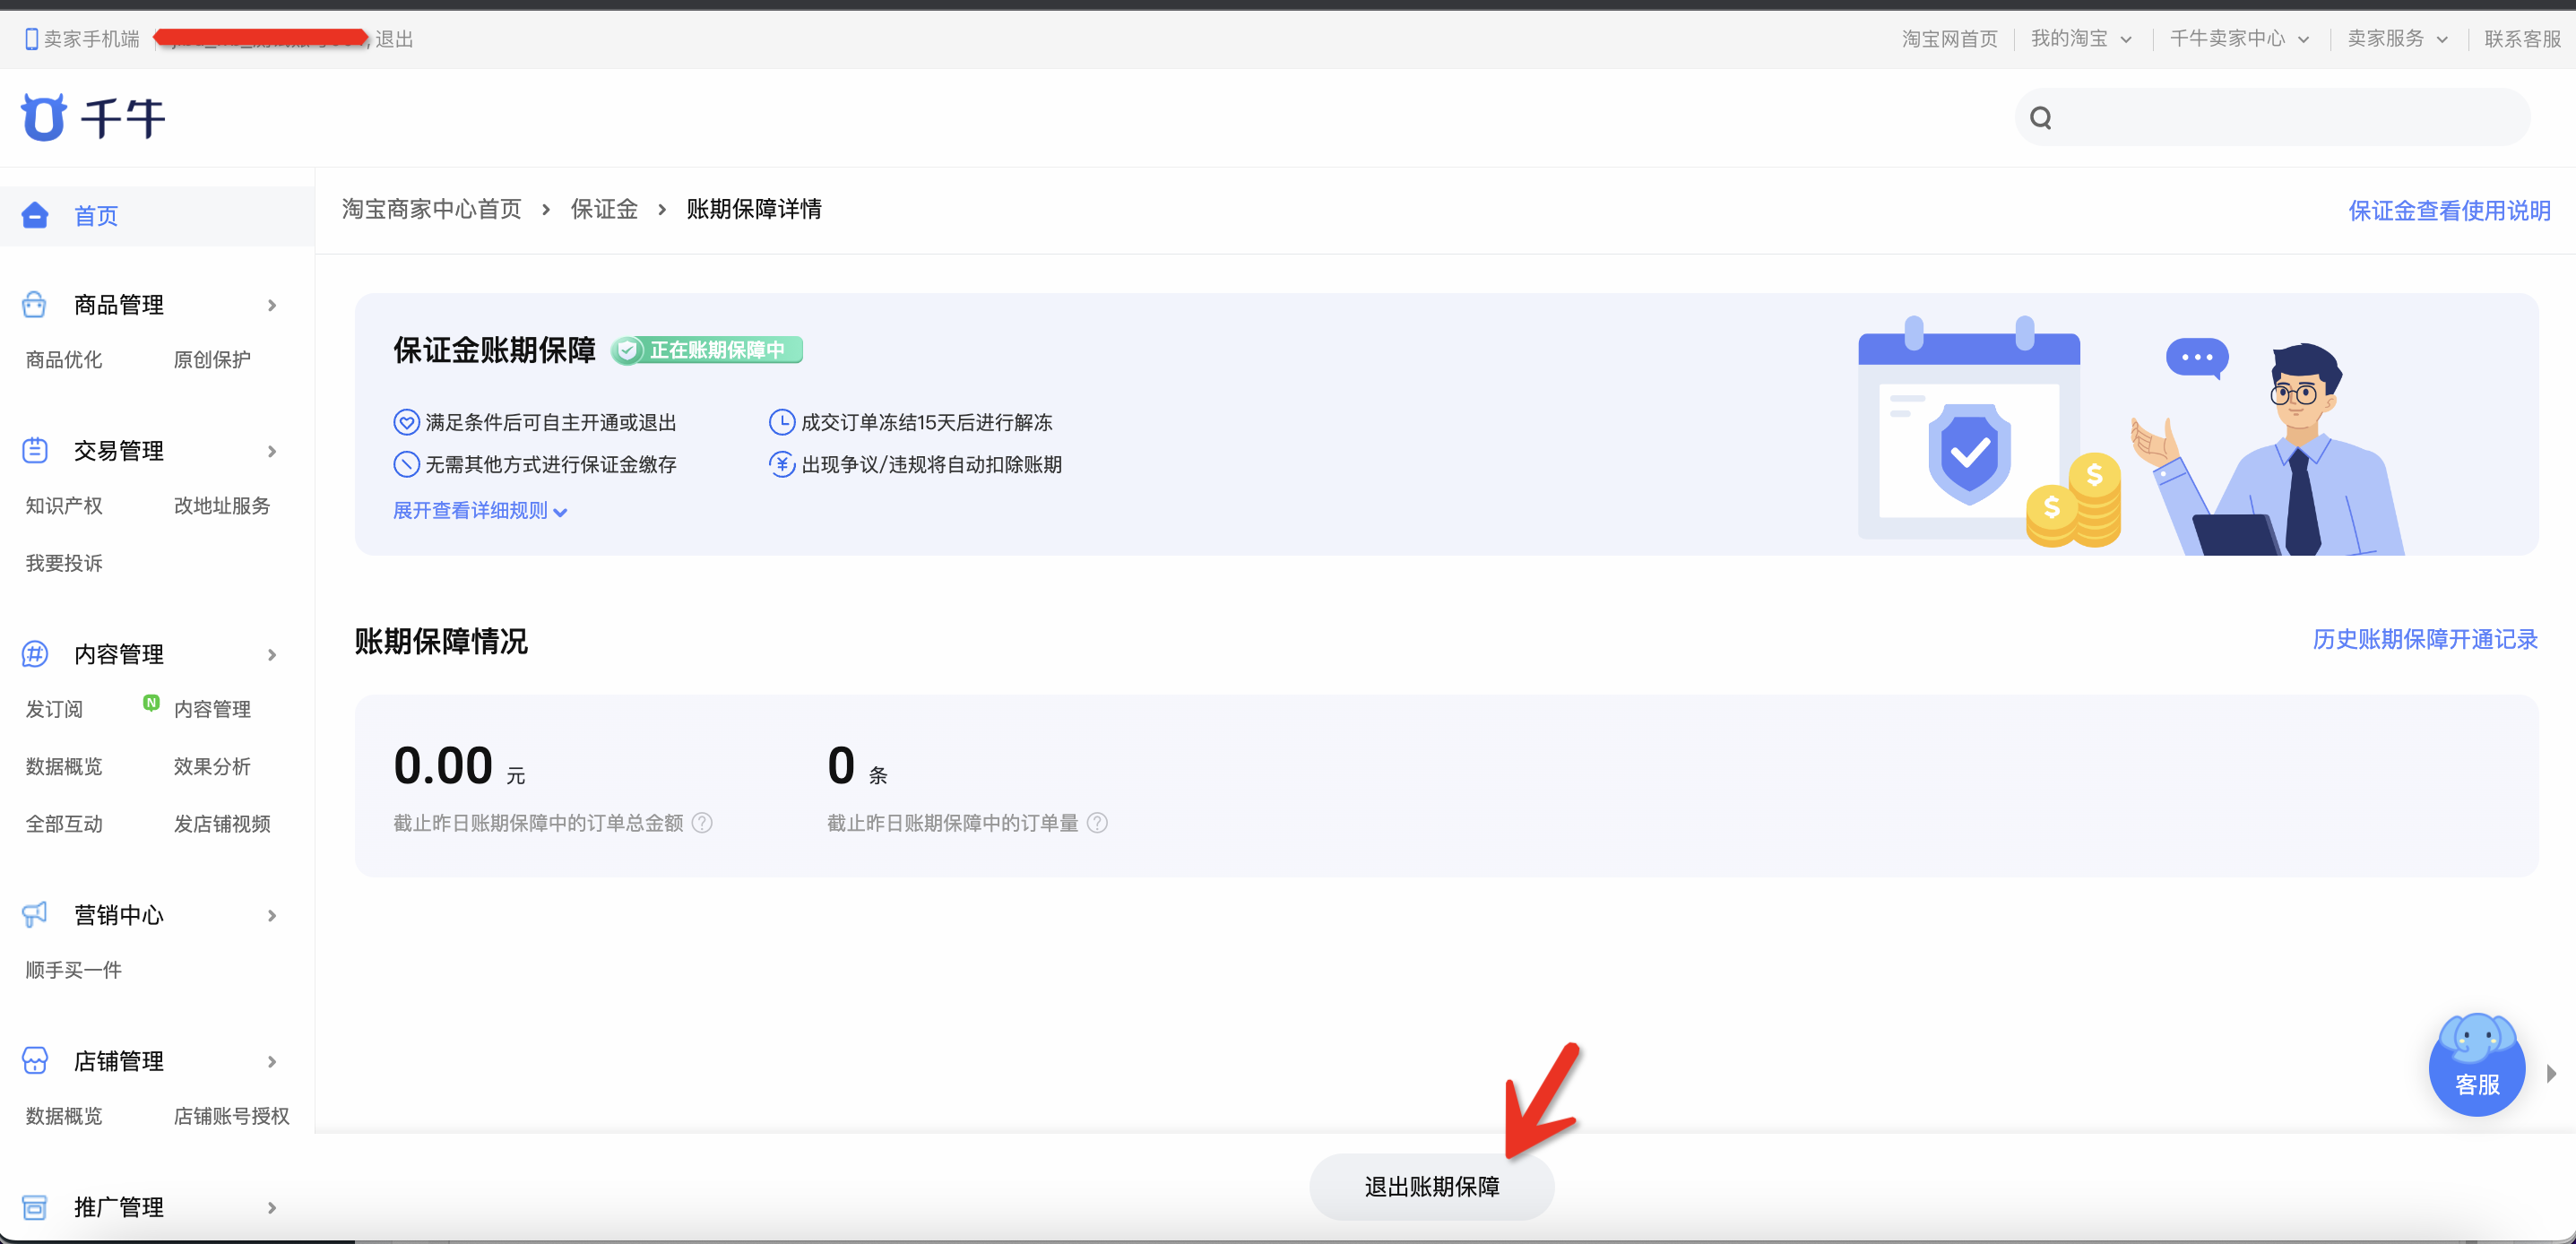Open 商品优化 sidebar item
Screen dimensions: 2576x1244
[x=64, y=359]
